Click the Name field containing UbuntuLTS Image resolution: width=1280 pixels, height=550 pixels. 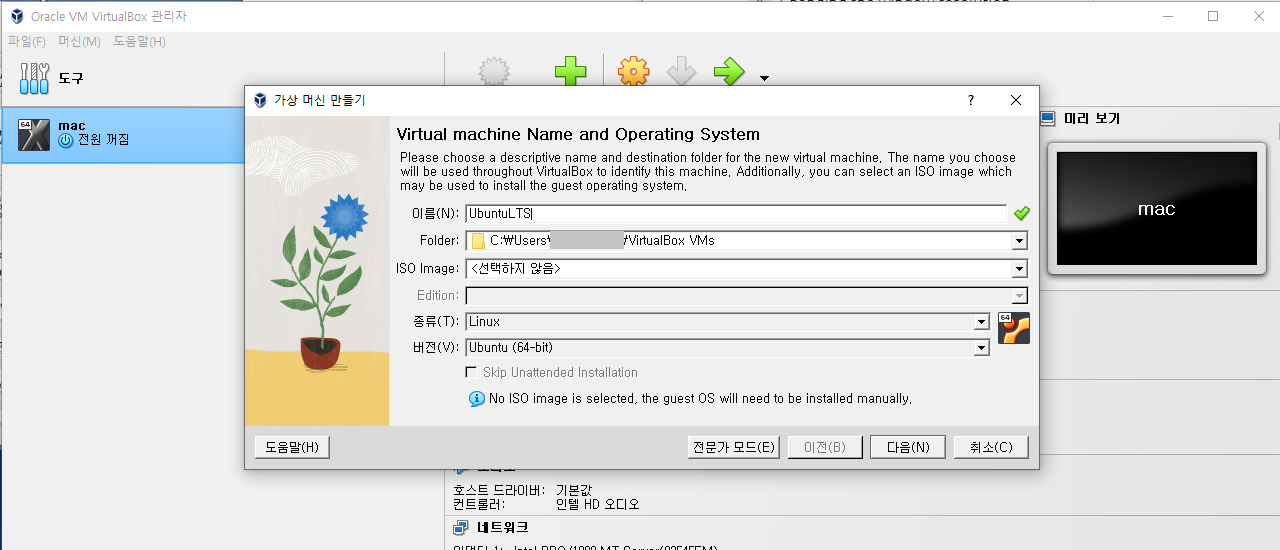click(x=736, y=213)
